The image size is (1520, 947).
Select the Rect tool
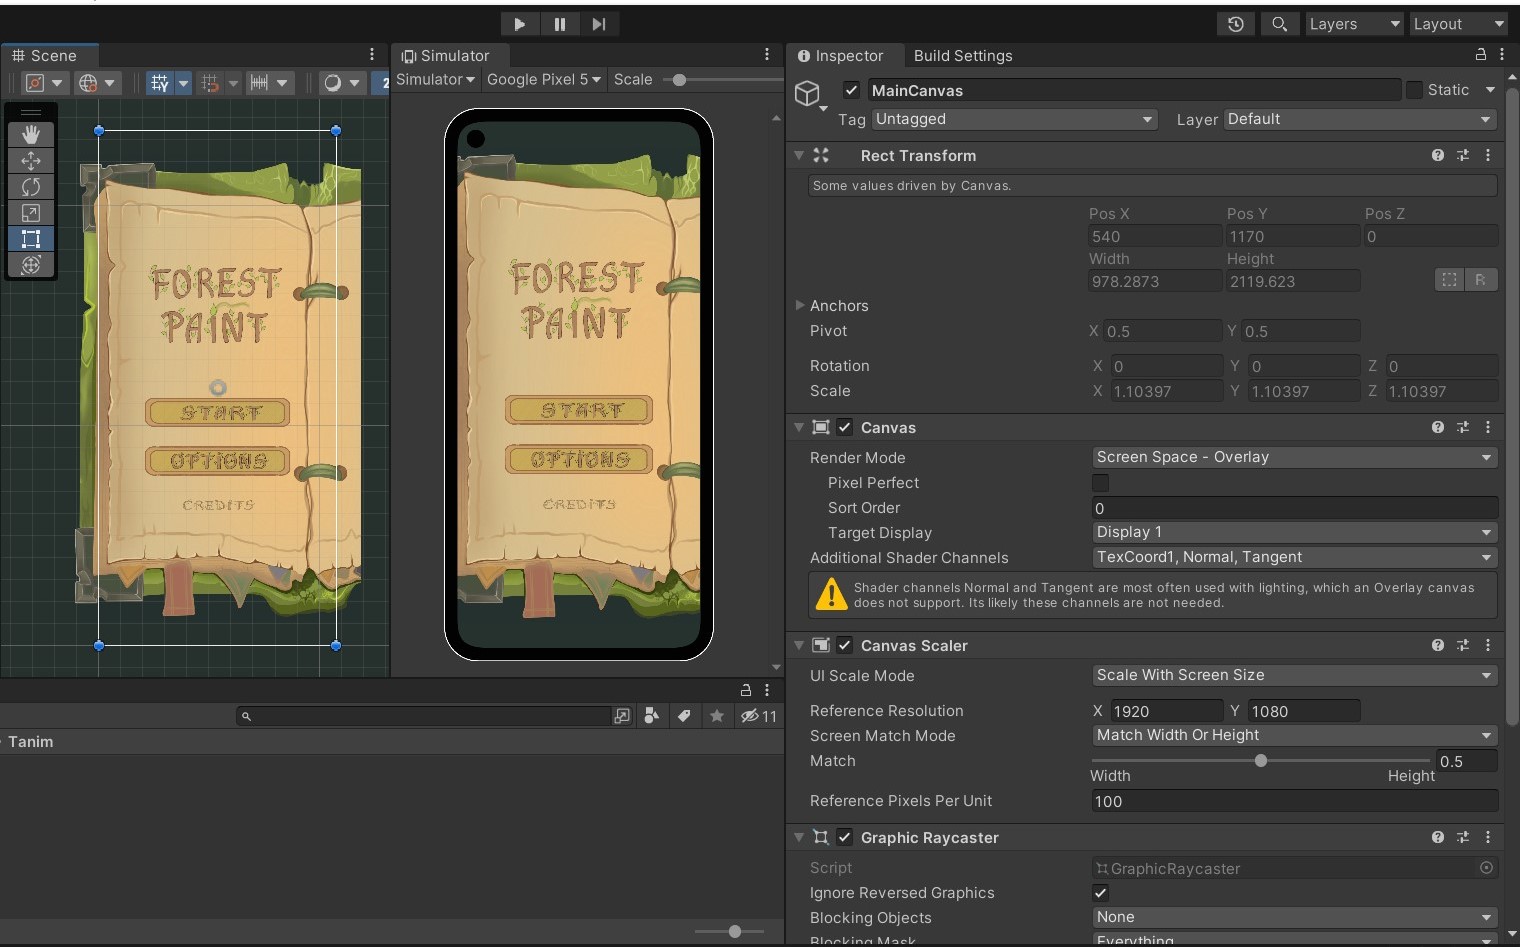(31, 238)
